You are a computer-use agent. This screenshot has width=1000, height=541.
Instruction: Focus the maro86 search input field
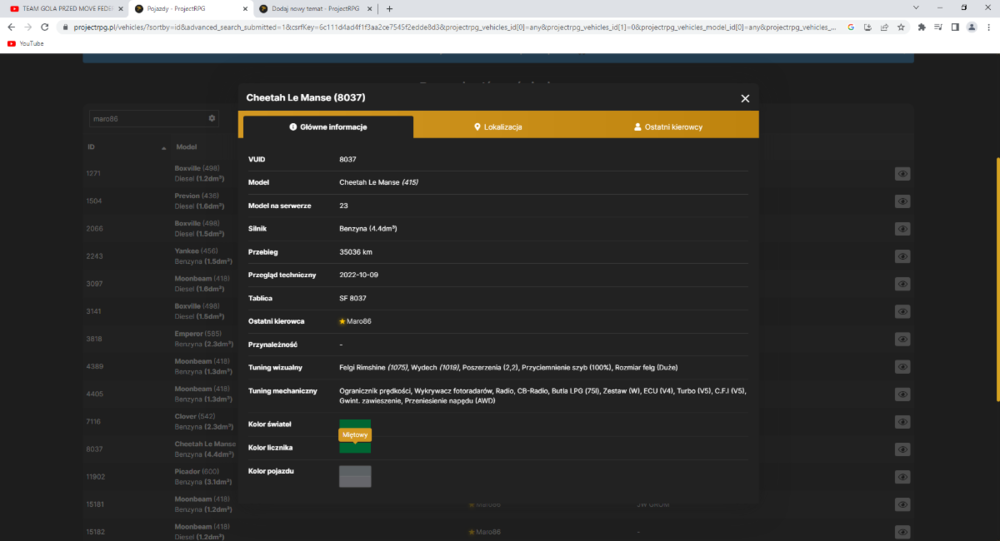point(149,118)
